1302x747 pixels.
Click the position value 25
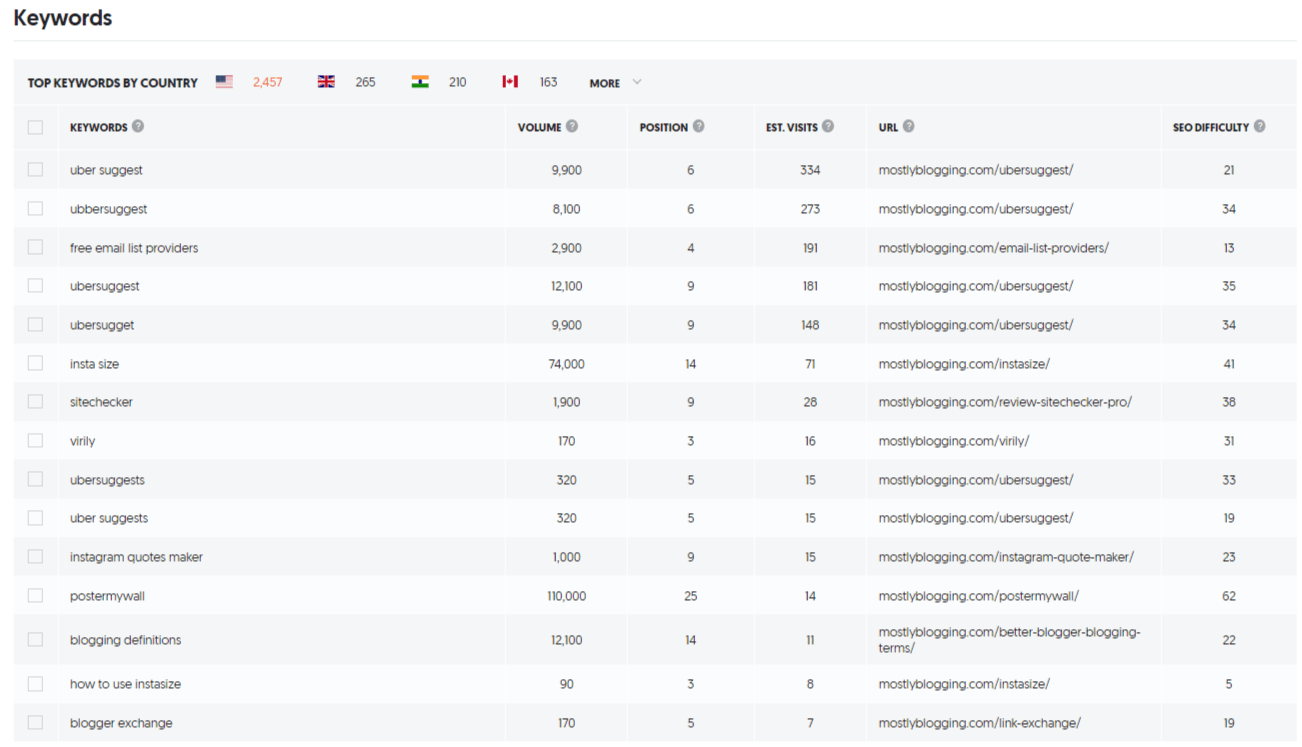tap(691, 596)
